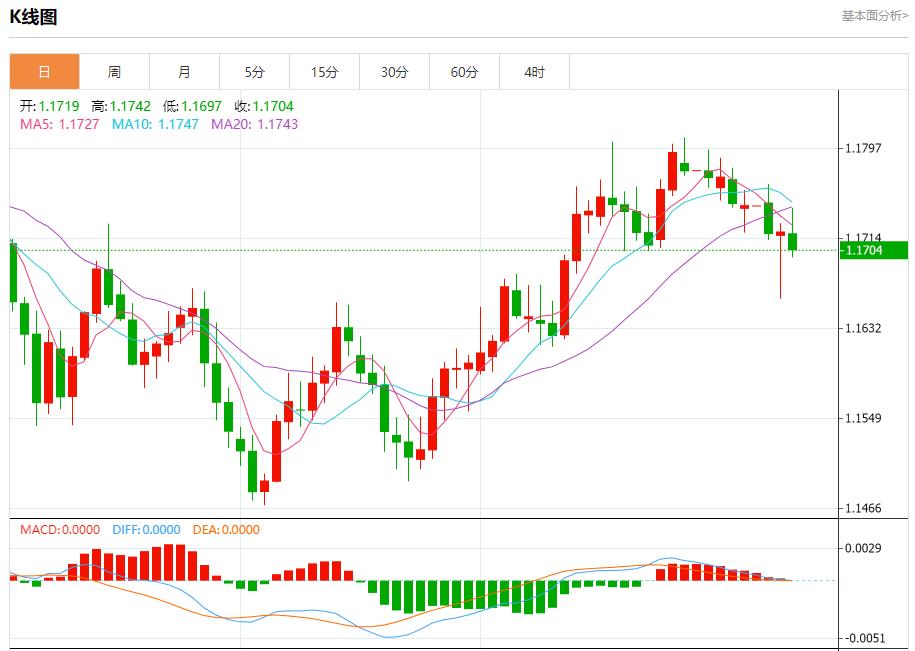Click the MA10 indicator label
Image resolution: width=915 pixels, height=651 pixels.
154,124
